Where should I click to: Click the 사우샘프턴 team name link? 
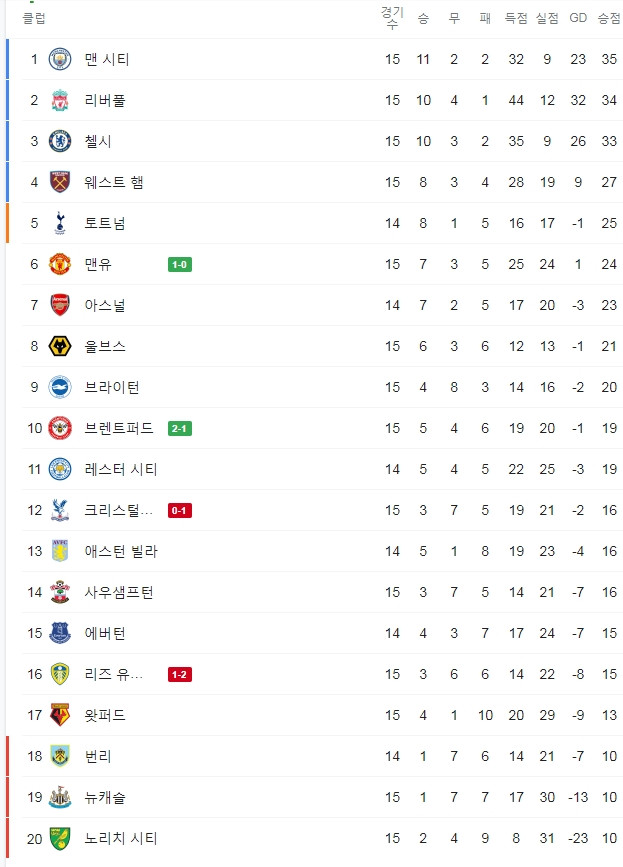tap(119, 592)
